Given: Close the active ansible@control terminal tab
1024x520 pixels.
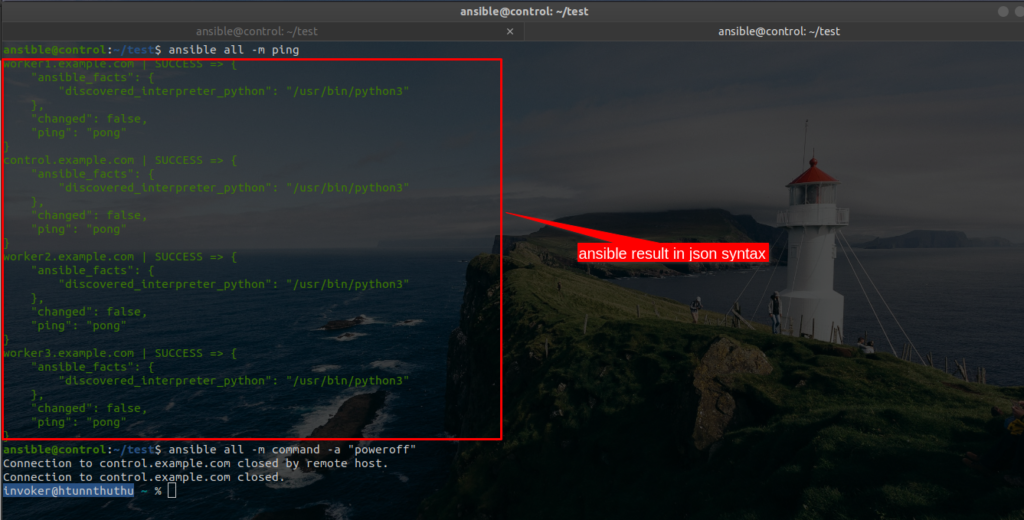Looking at the screenshot, I should pyautogui.click(x=510, y=31).
